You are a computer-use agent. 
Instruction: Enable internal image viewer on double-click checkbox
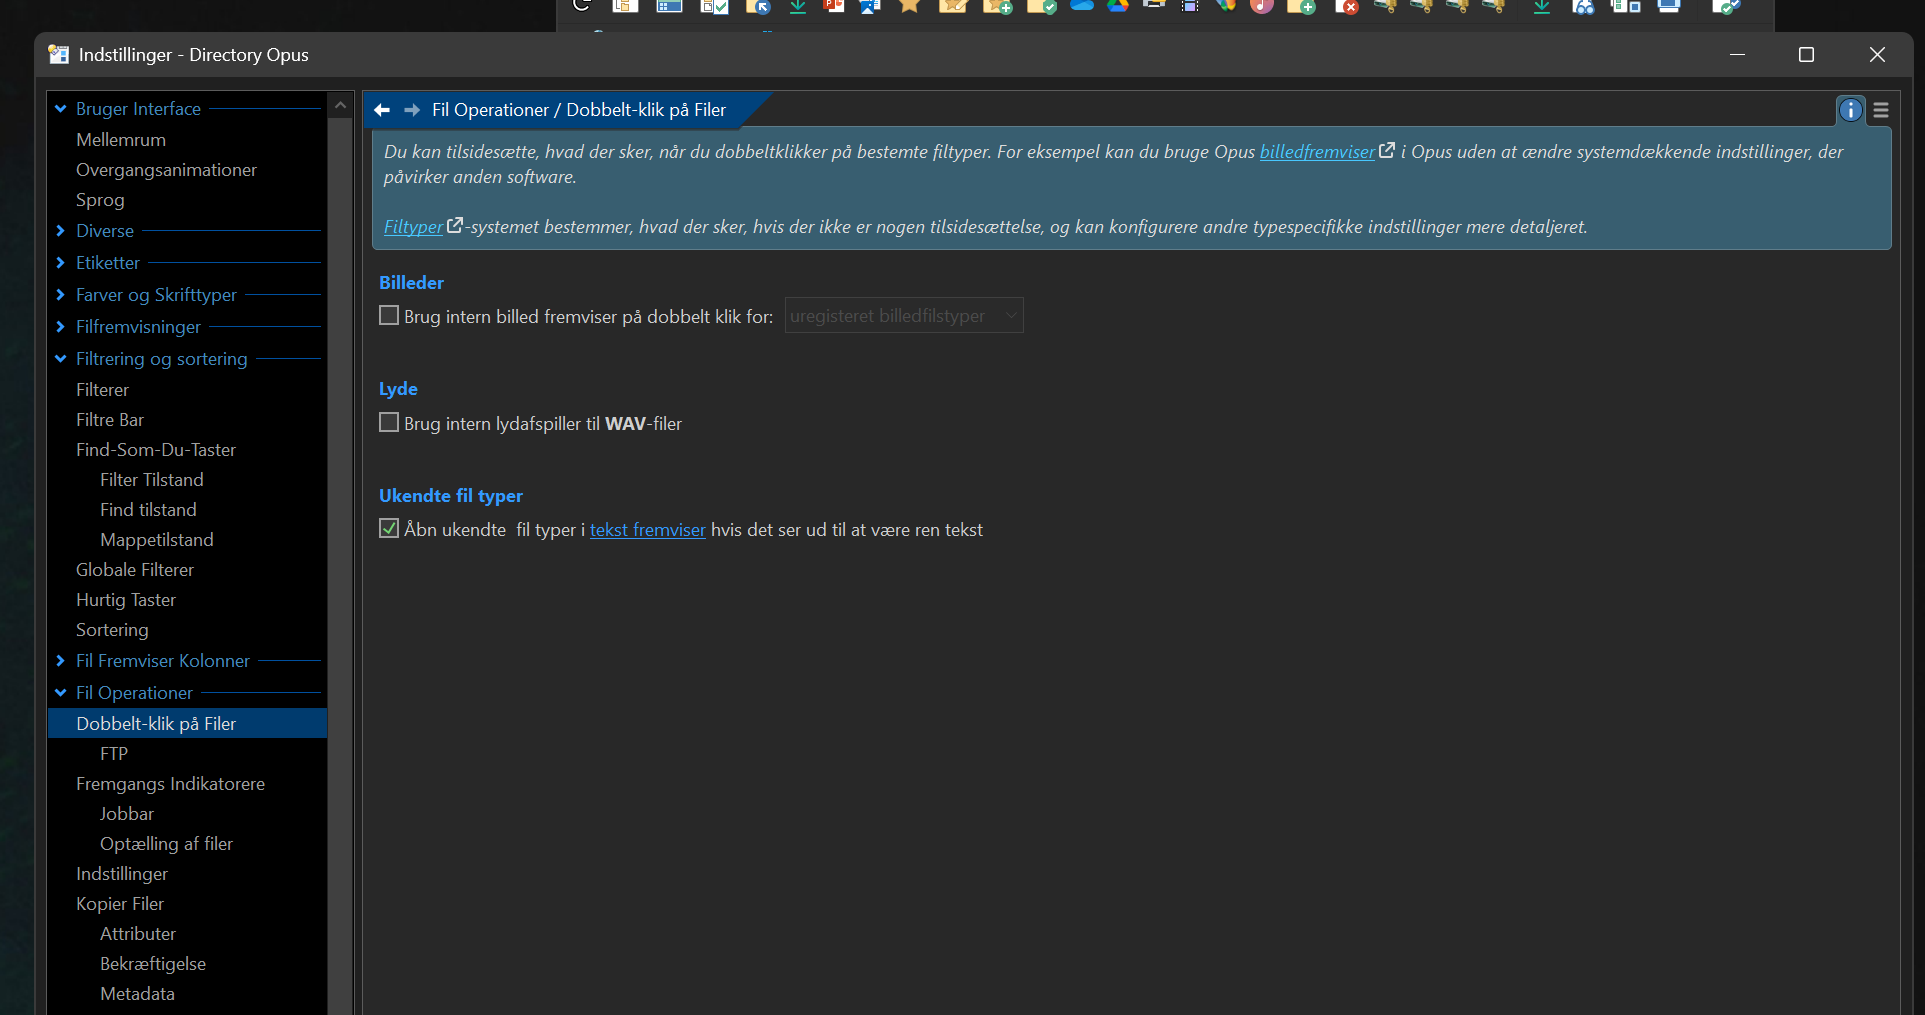coord(389,316)
